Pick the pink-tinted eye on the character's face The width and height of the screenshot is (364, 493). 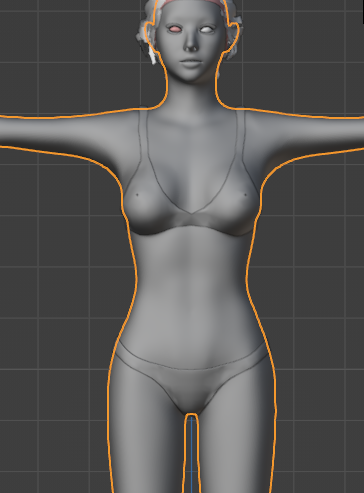click(175, 29)
